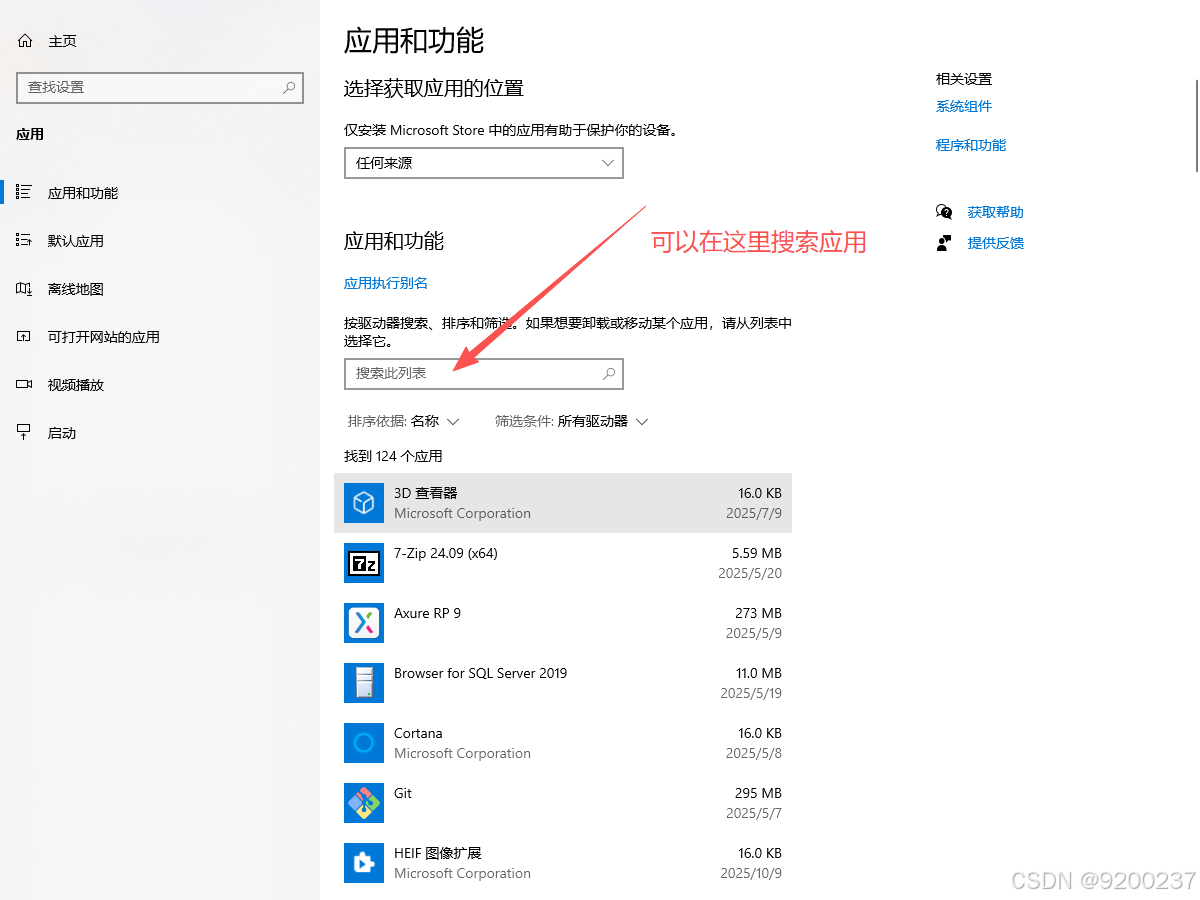Select the HEIF 图像扩展 app name
The image size is (1200, 900).
point(438,853)
